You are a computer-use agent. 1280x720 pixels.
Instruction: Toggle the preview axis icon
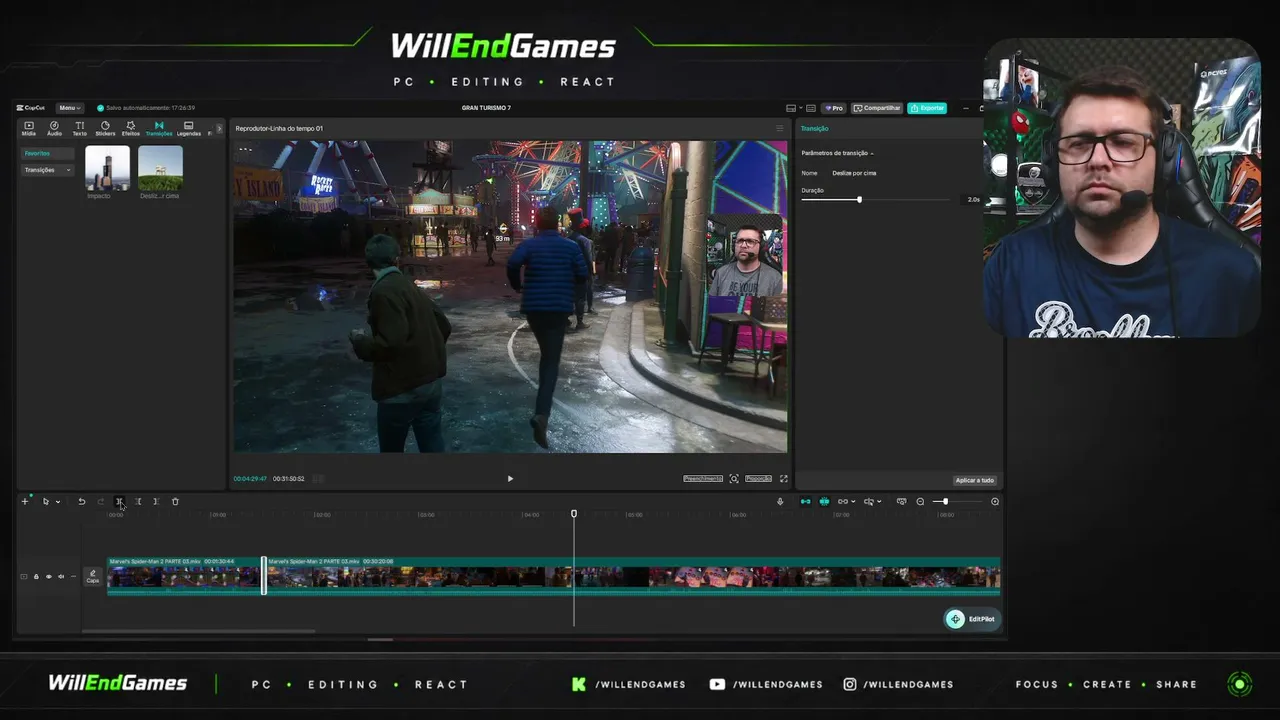tap(868, 501)
